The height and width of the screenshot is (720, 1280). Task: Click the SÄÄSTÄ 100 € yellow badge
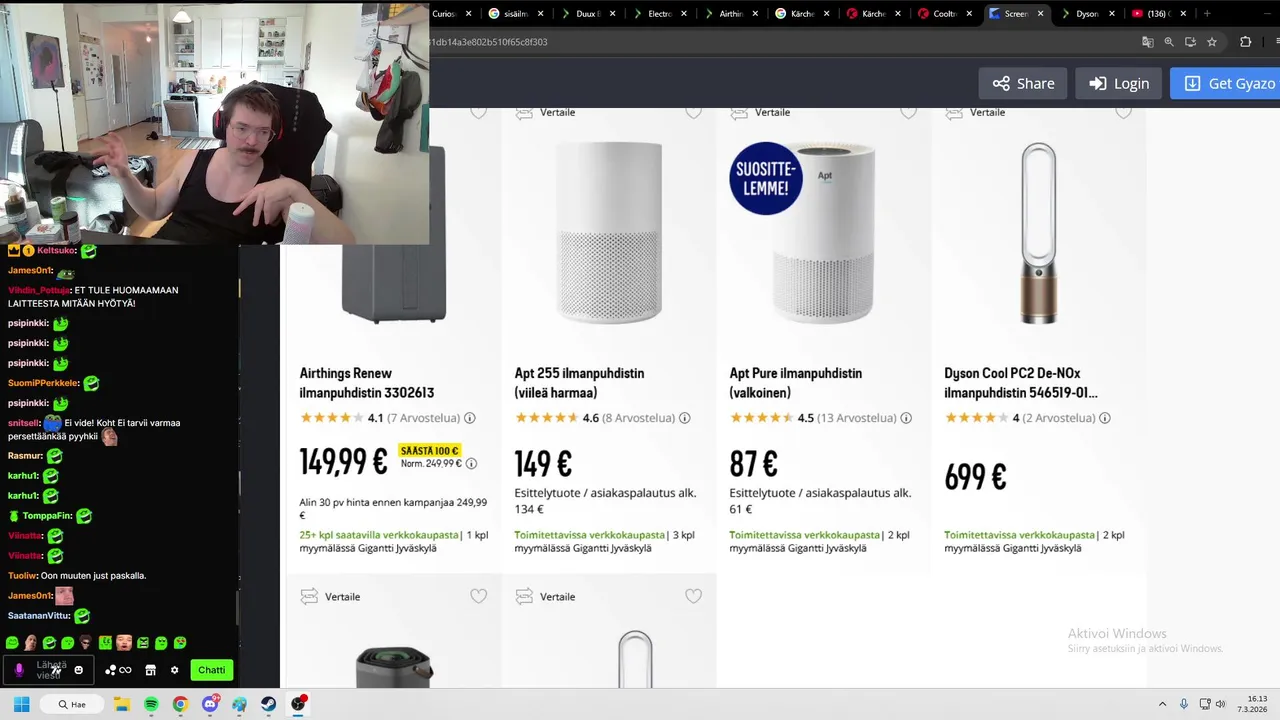click(429, 451)
